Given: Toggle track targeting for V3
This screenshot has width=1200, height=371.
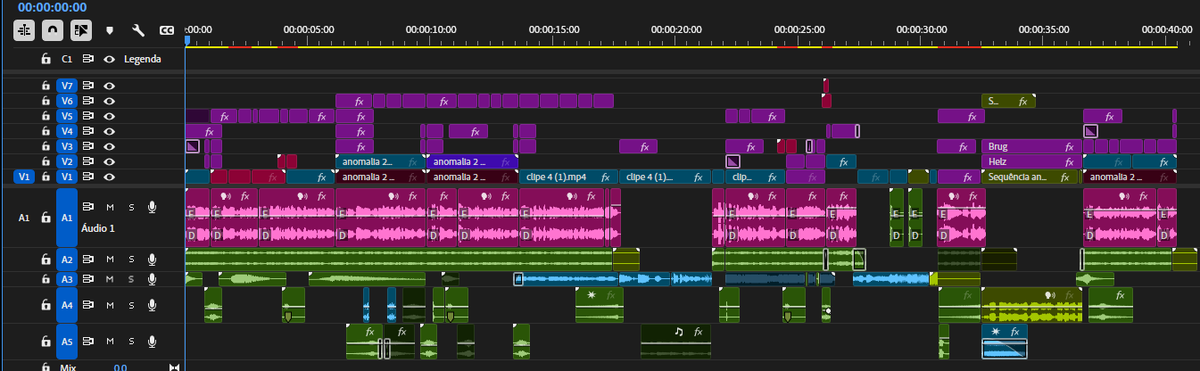Looking at the screenshot, I should coord(67,146).
